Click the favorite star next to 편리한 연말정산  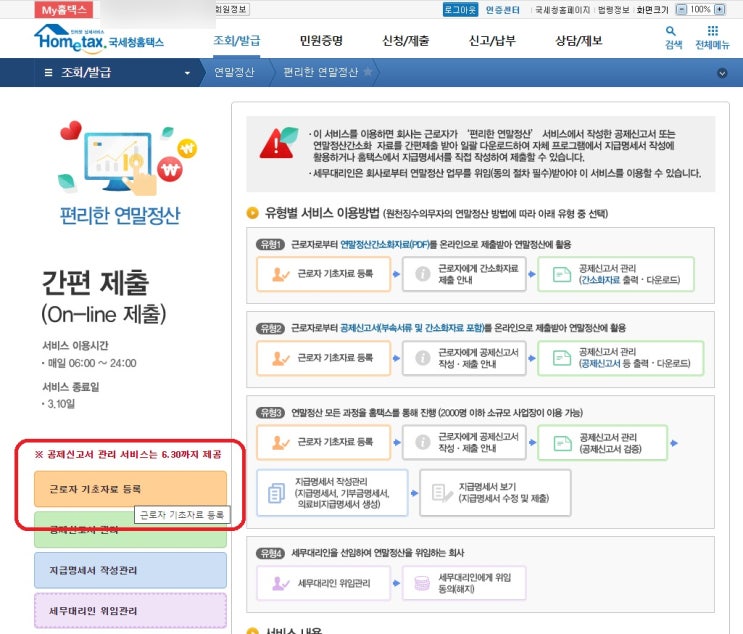[x=367, y=72]
